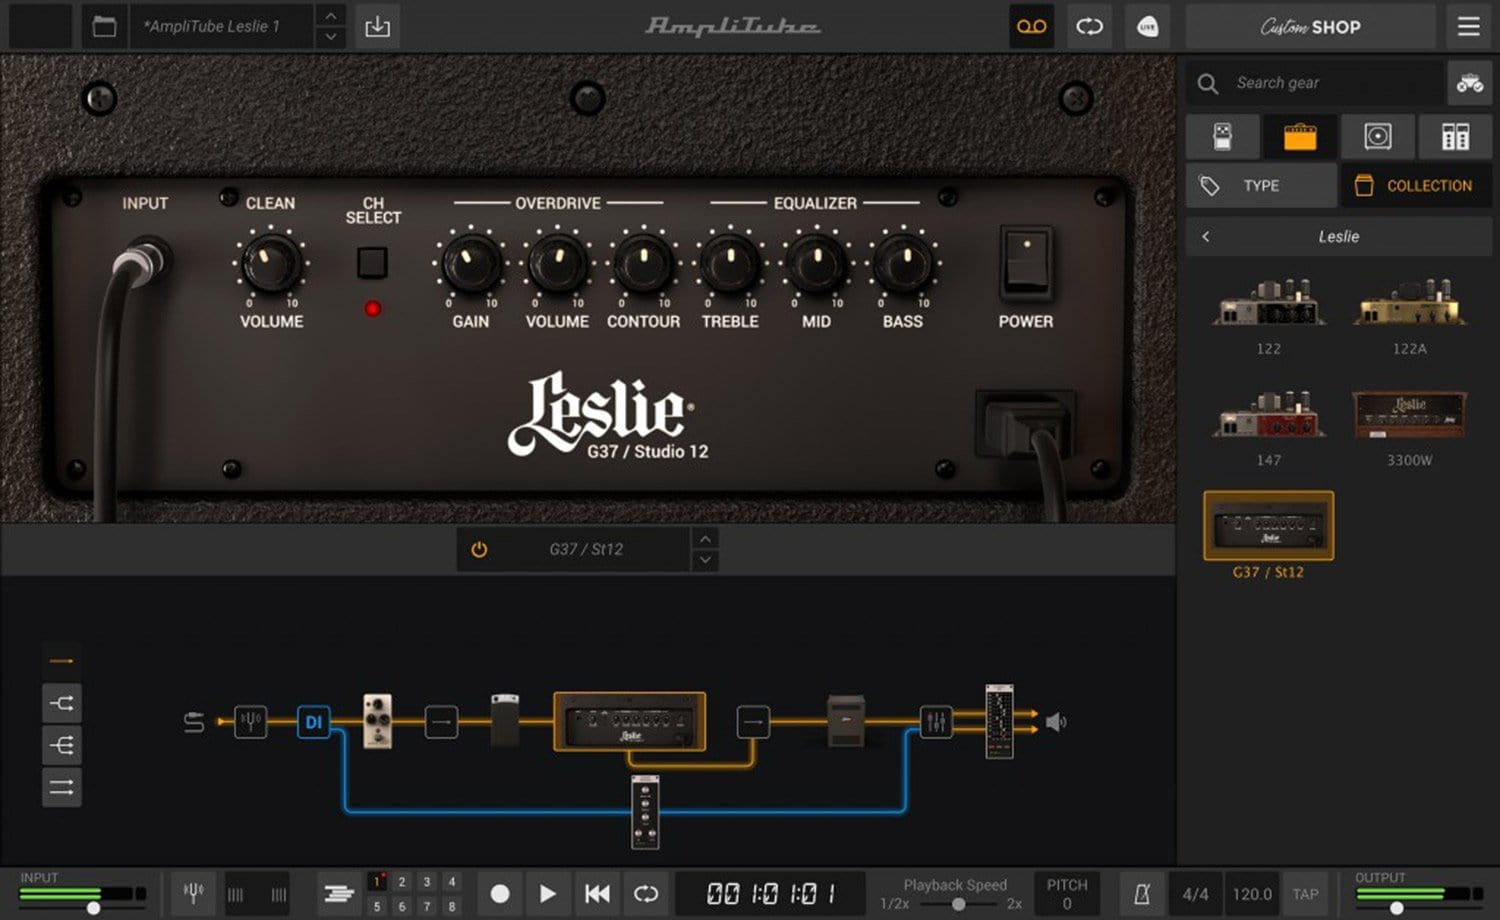Click the up arrow beside G37 / St12 selector
The height and width of the screenshot is (920, 1500).
point(705,538)
